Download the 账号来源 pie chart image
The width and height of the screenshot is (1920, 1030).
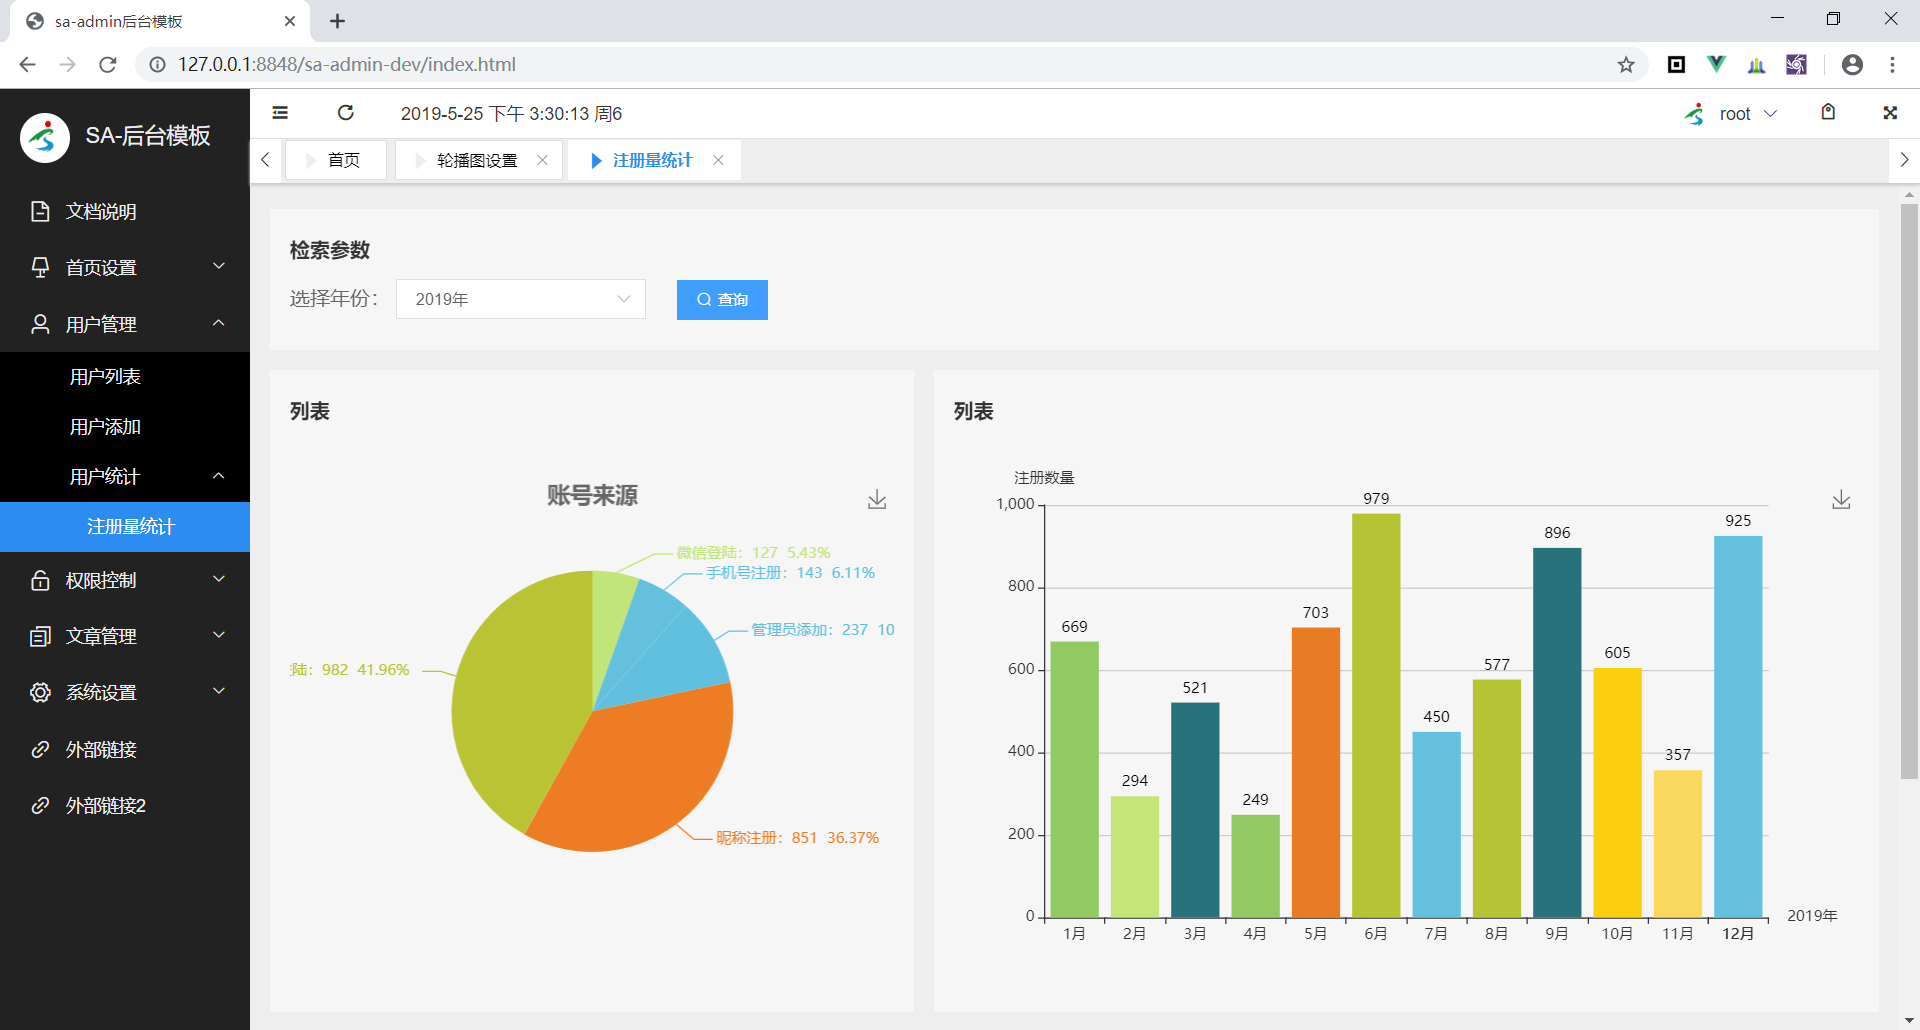pyautogui.click(x=877, y=499)
